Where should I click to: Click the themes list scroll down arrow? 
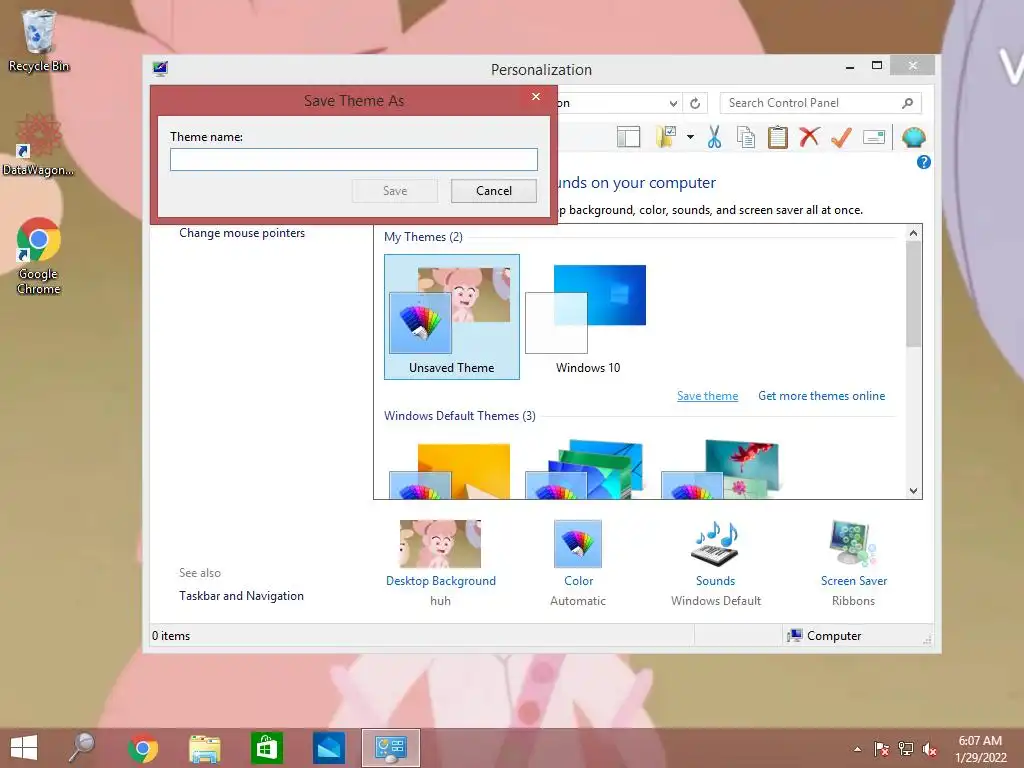click(913, 490)
